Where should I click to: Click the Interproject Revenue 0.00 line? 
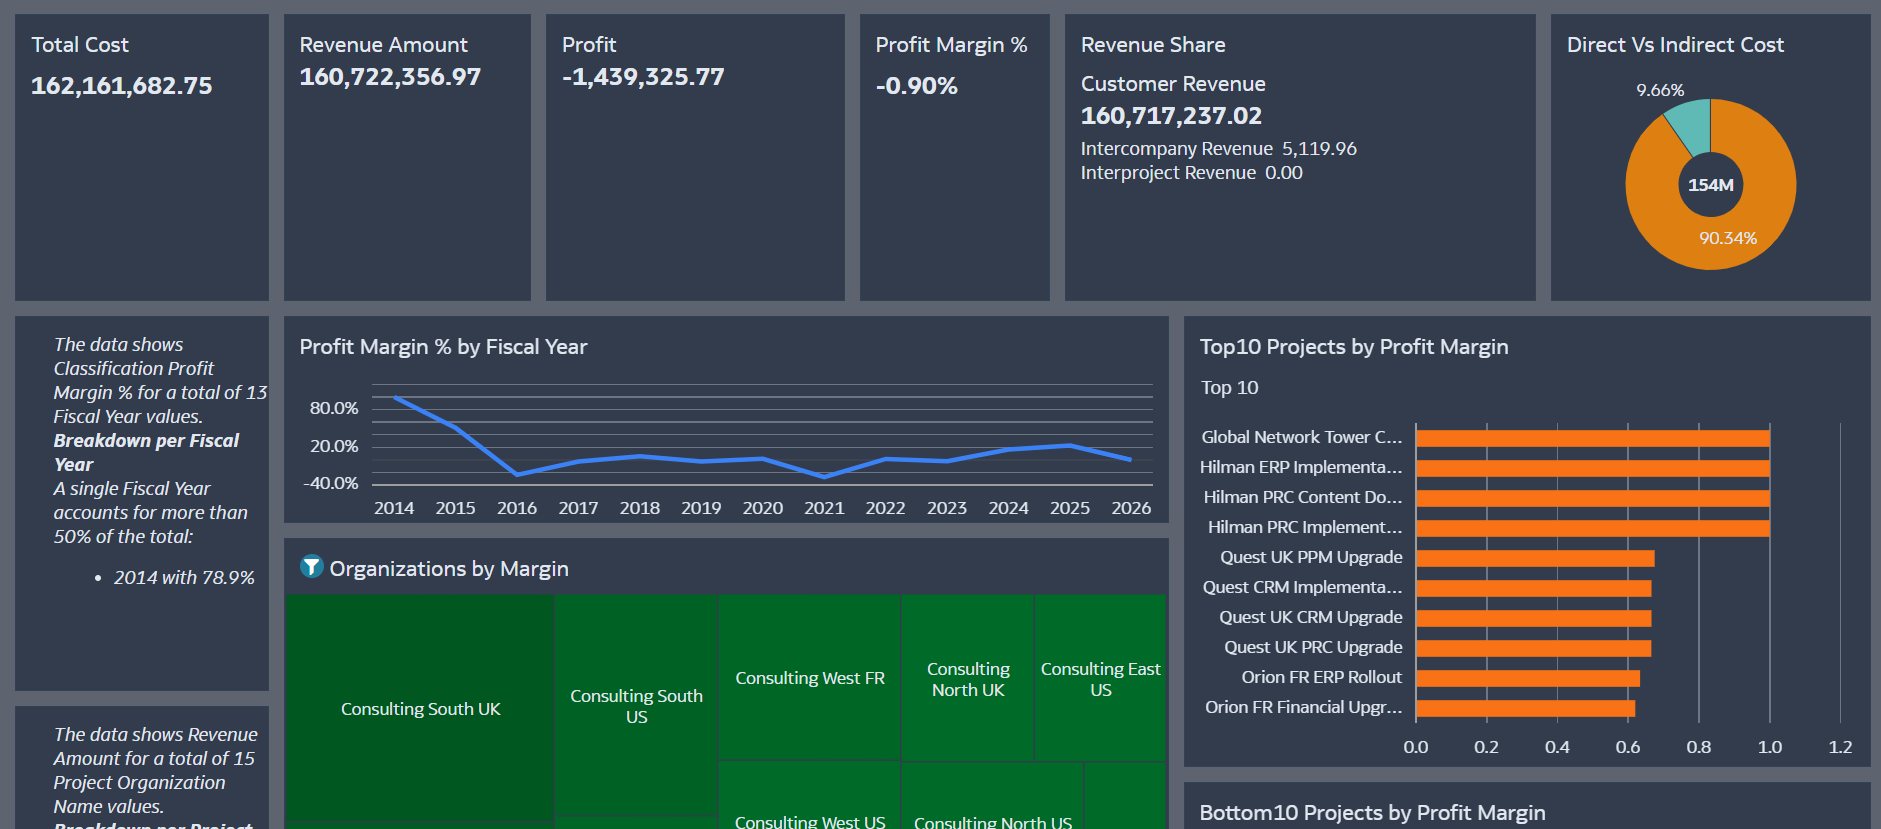click(1192, 173)
